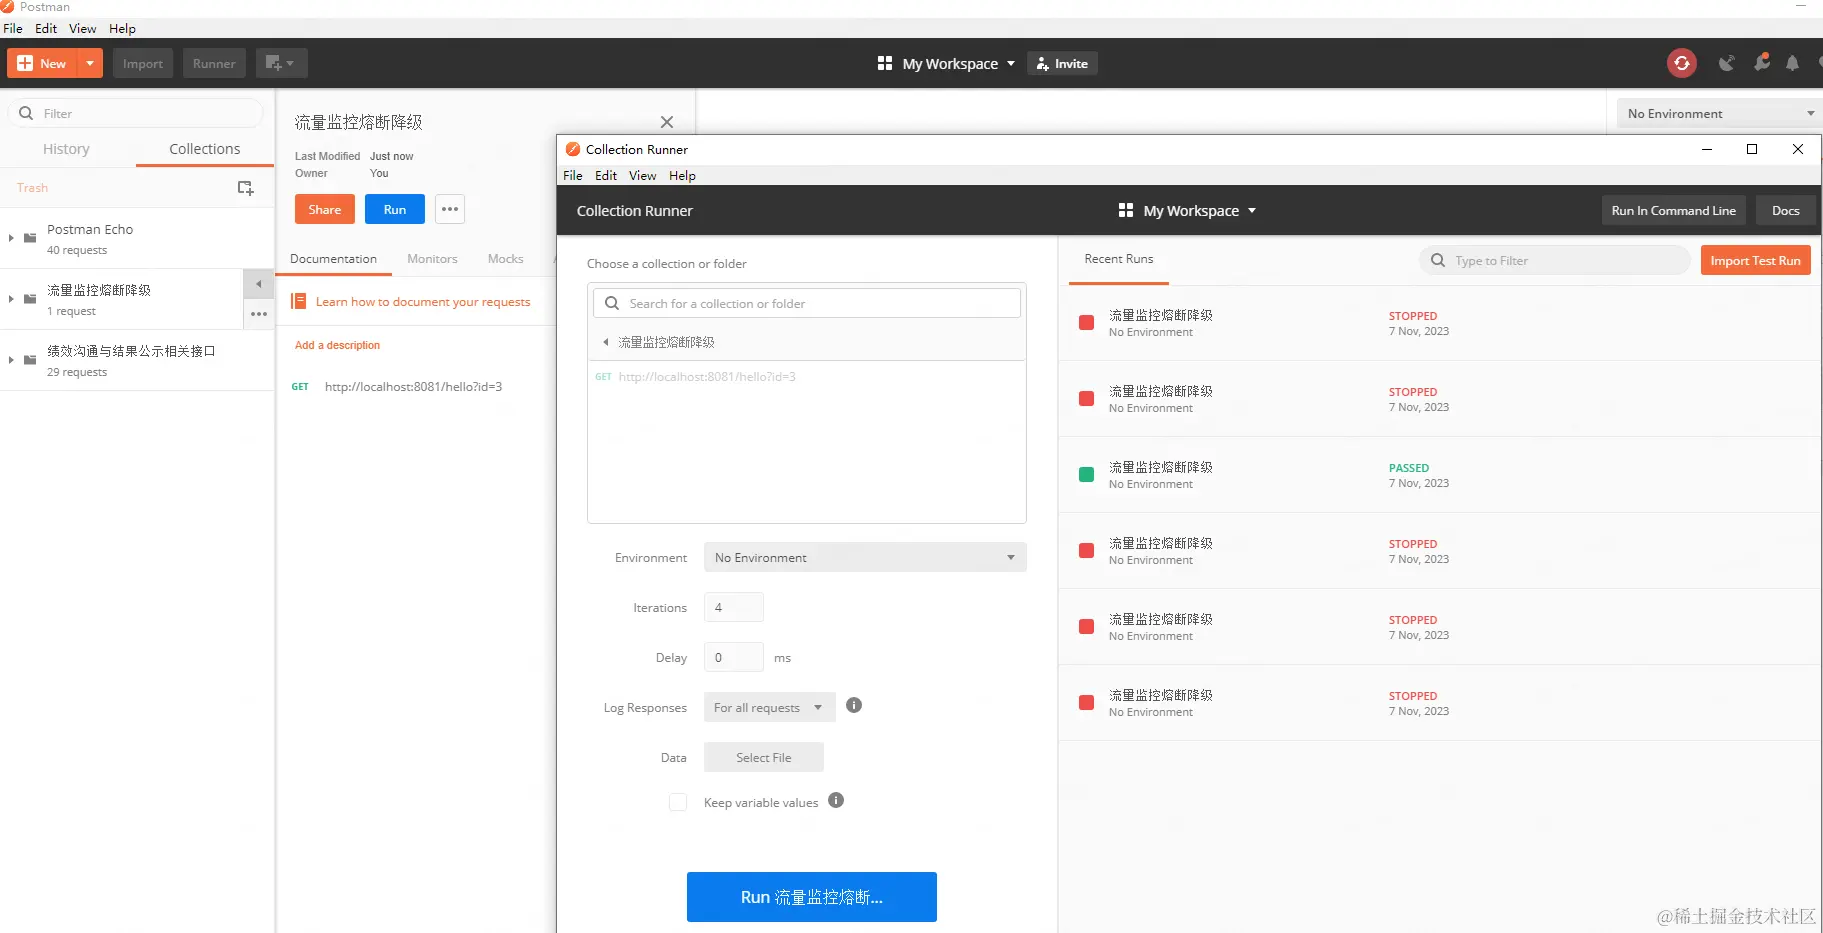Open three-dot options for 流量监控熔断降级 collection
Screen dimensions: 1823x933
click(x=259, y=314)
